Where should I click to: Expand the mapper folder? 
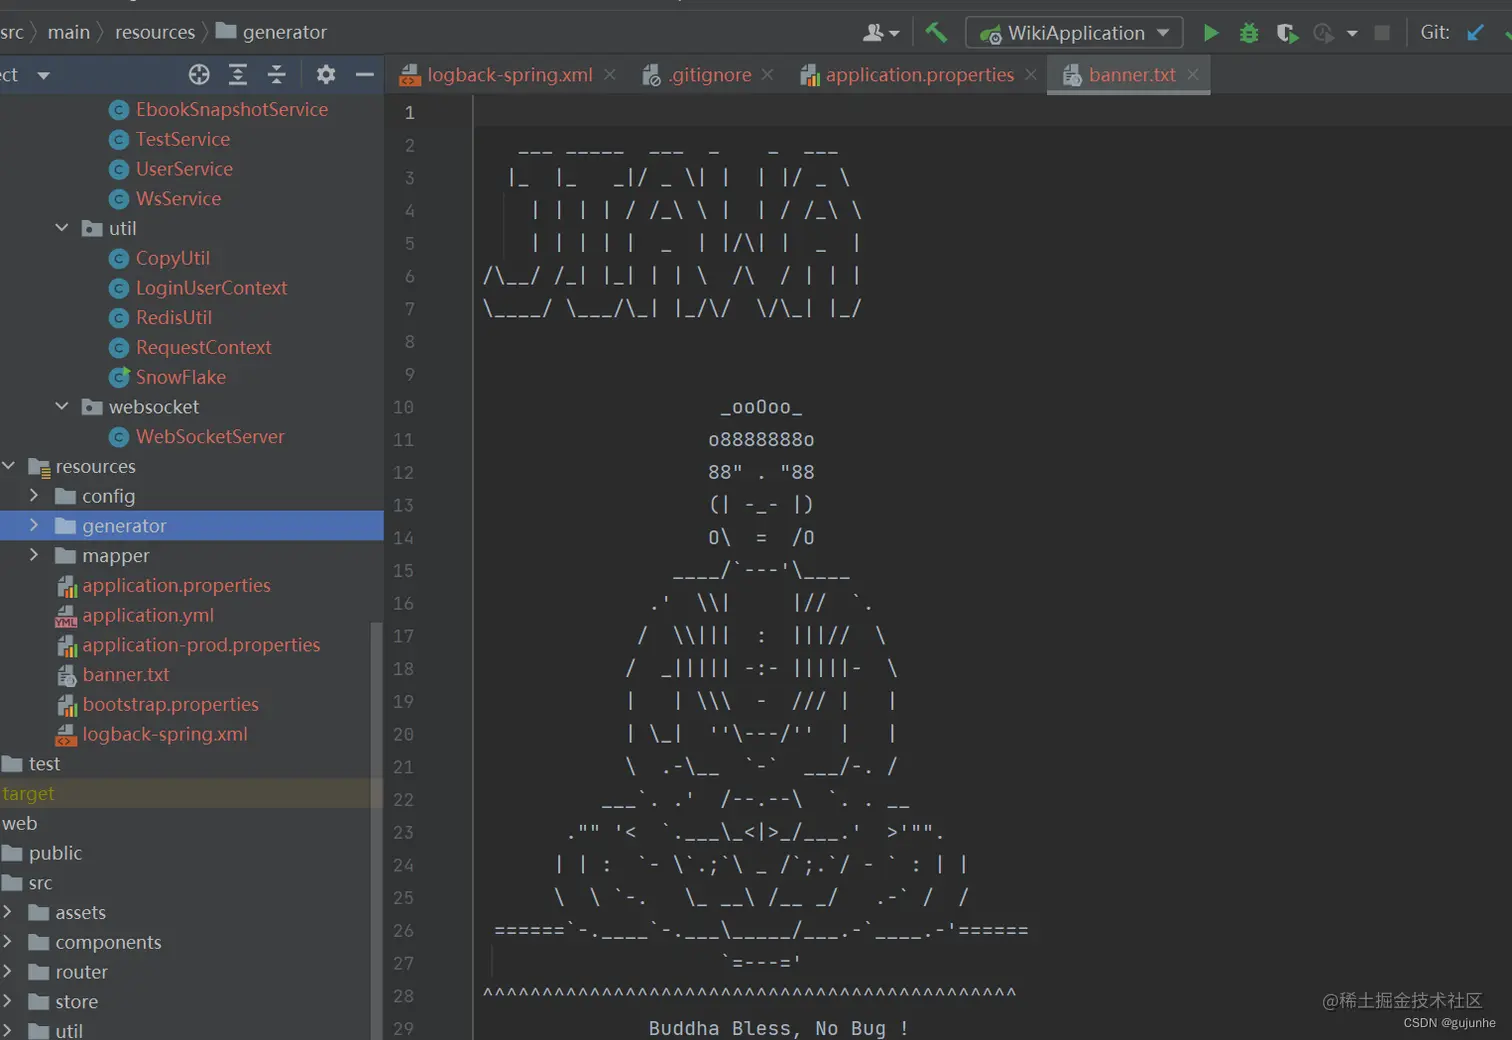[x=35, y=555]
